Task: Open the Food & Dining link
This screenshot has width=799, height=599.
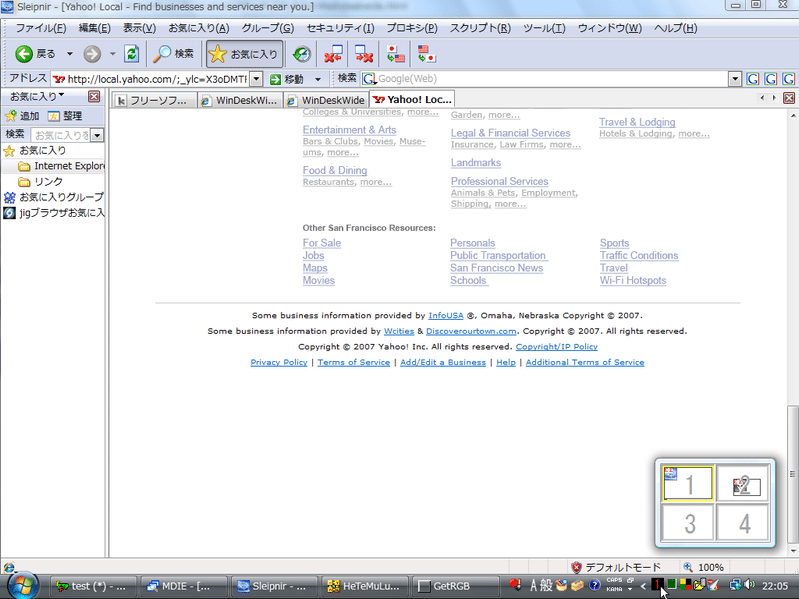Action: 335,170
